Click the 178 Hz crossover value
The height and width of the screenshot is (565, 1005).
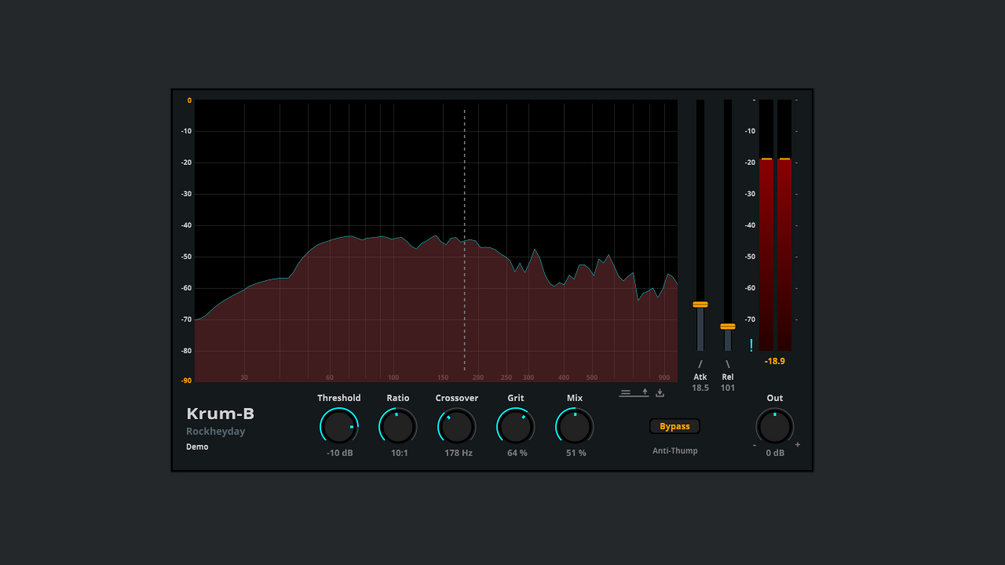click(458, 453)
